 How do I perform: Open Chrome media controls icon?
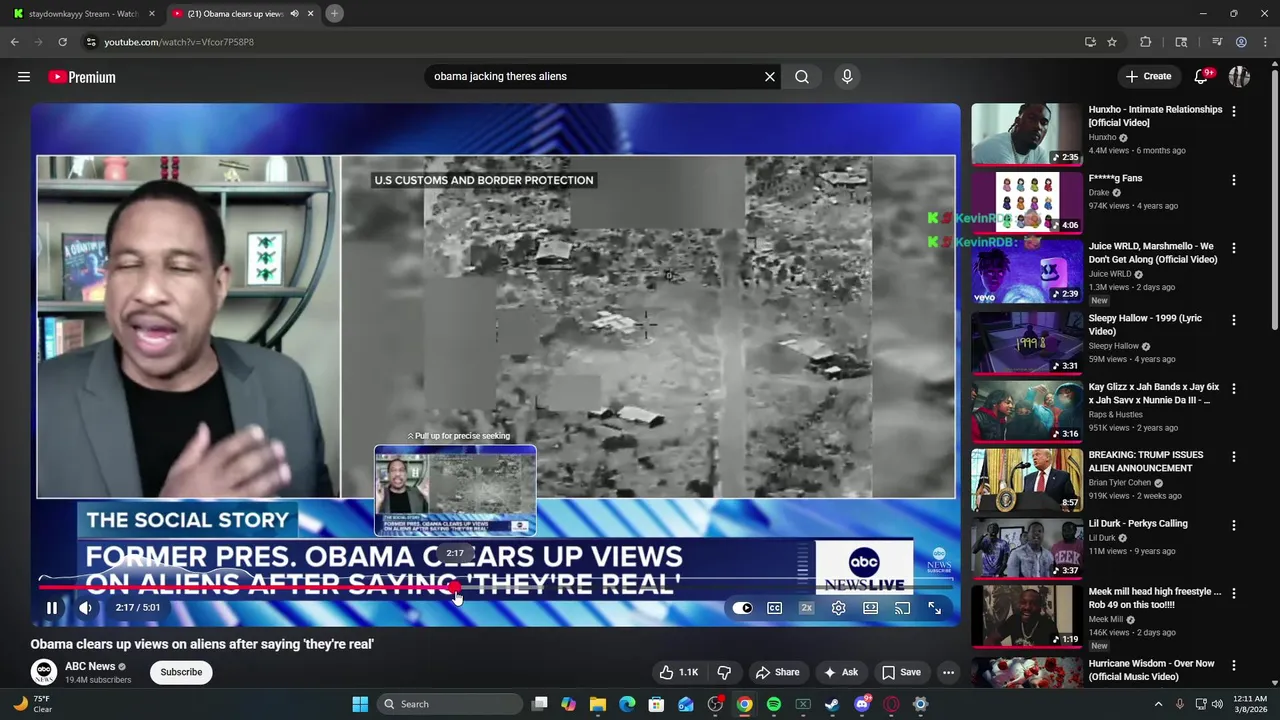coord(1217,42)
